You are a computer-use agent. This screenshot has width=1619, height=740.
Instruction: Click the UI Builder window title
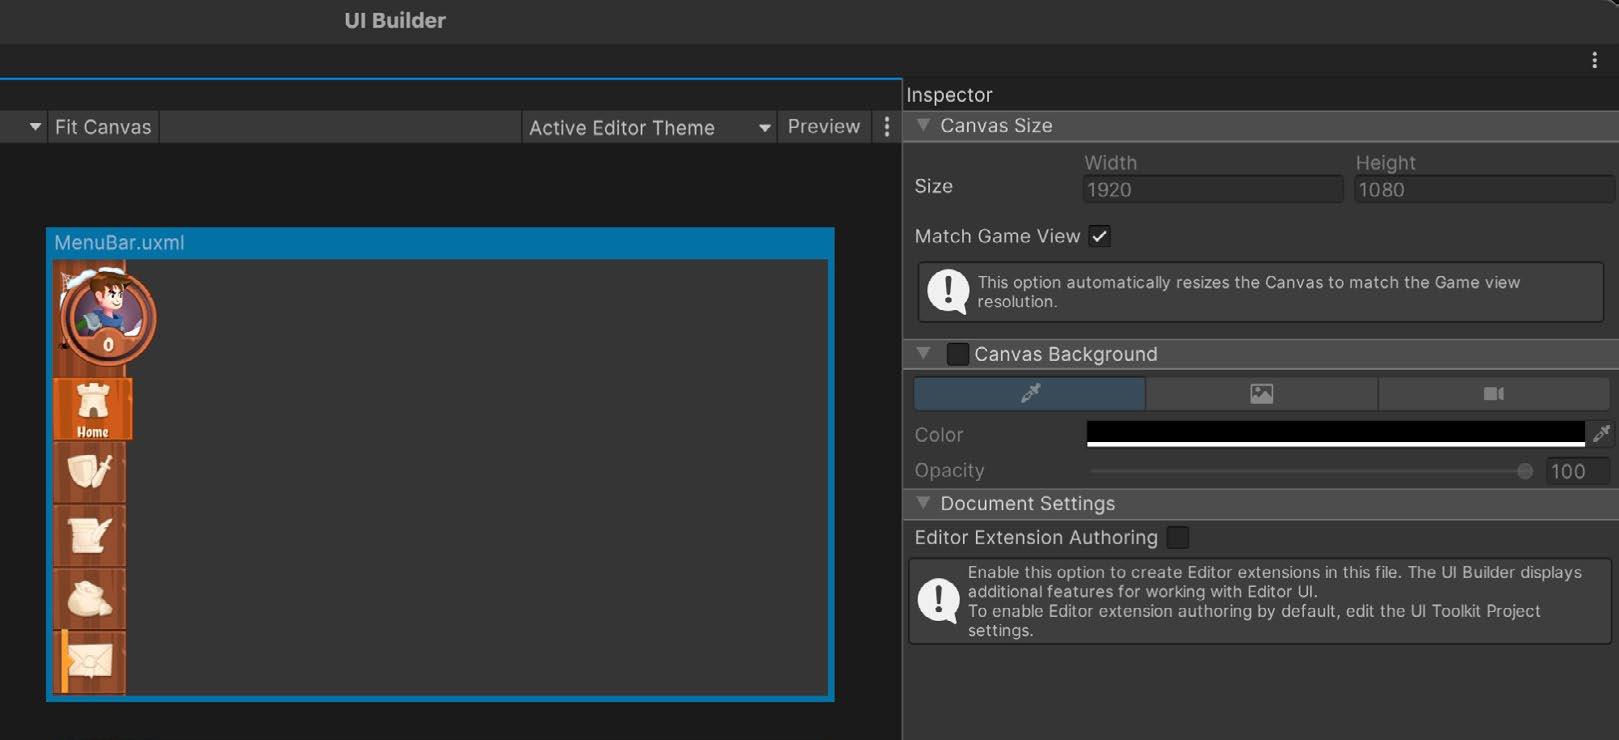pos(395,20)
